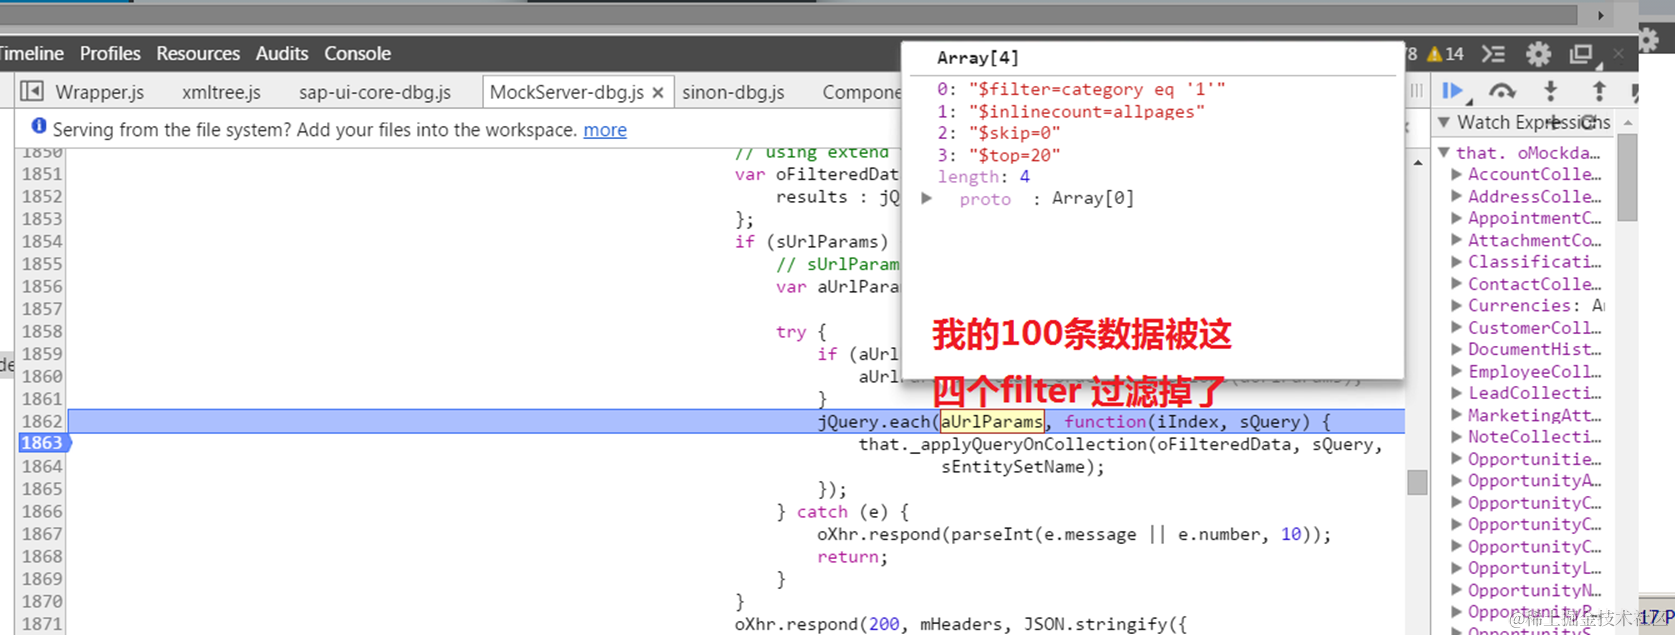Step over the next function call
Screen dimensions: 1675x635
pyautogui.click(x=1502, y=91)
